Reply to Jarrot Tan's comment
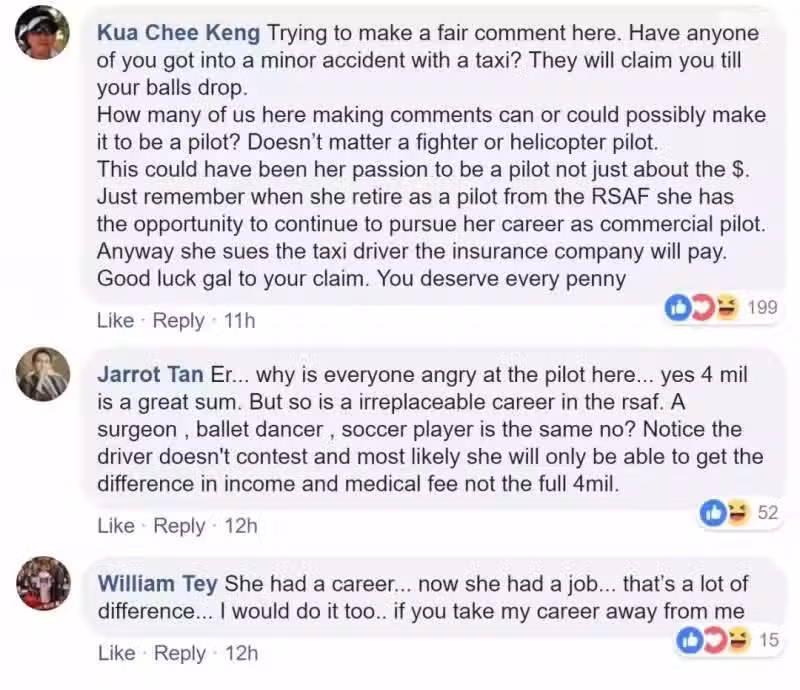Viewport: 800px width, 690px height. coord(179,526)
